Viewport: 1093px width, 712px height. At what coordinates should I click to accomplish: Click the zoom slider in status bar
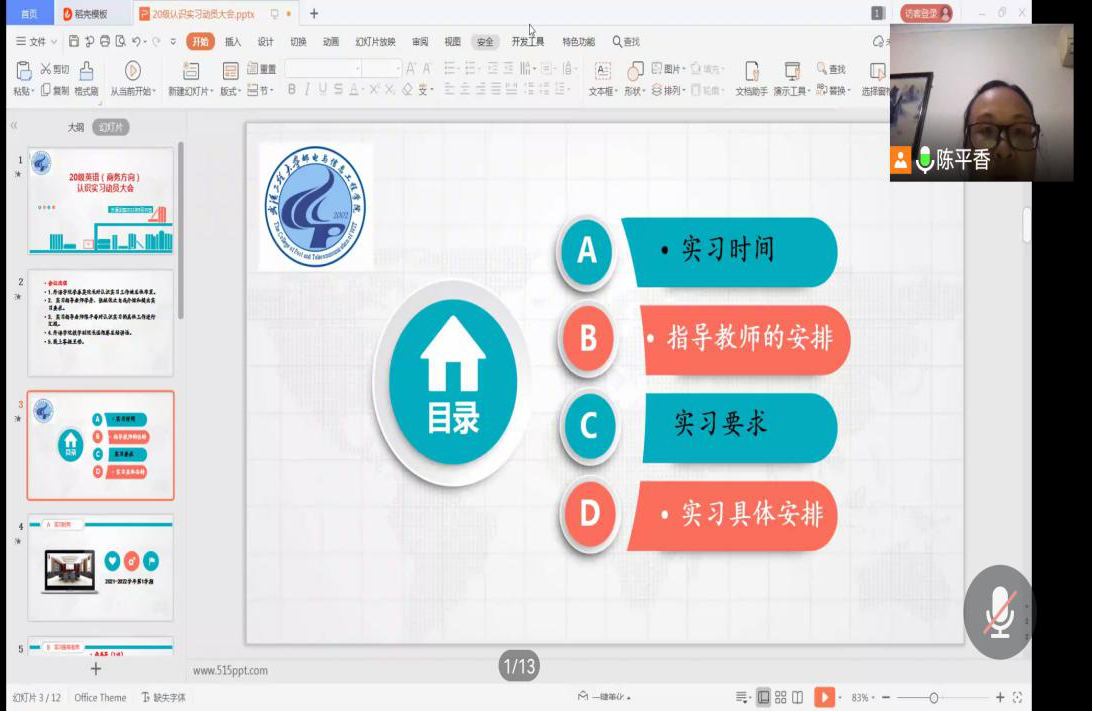tap(934, 697)
